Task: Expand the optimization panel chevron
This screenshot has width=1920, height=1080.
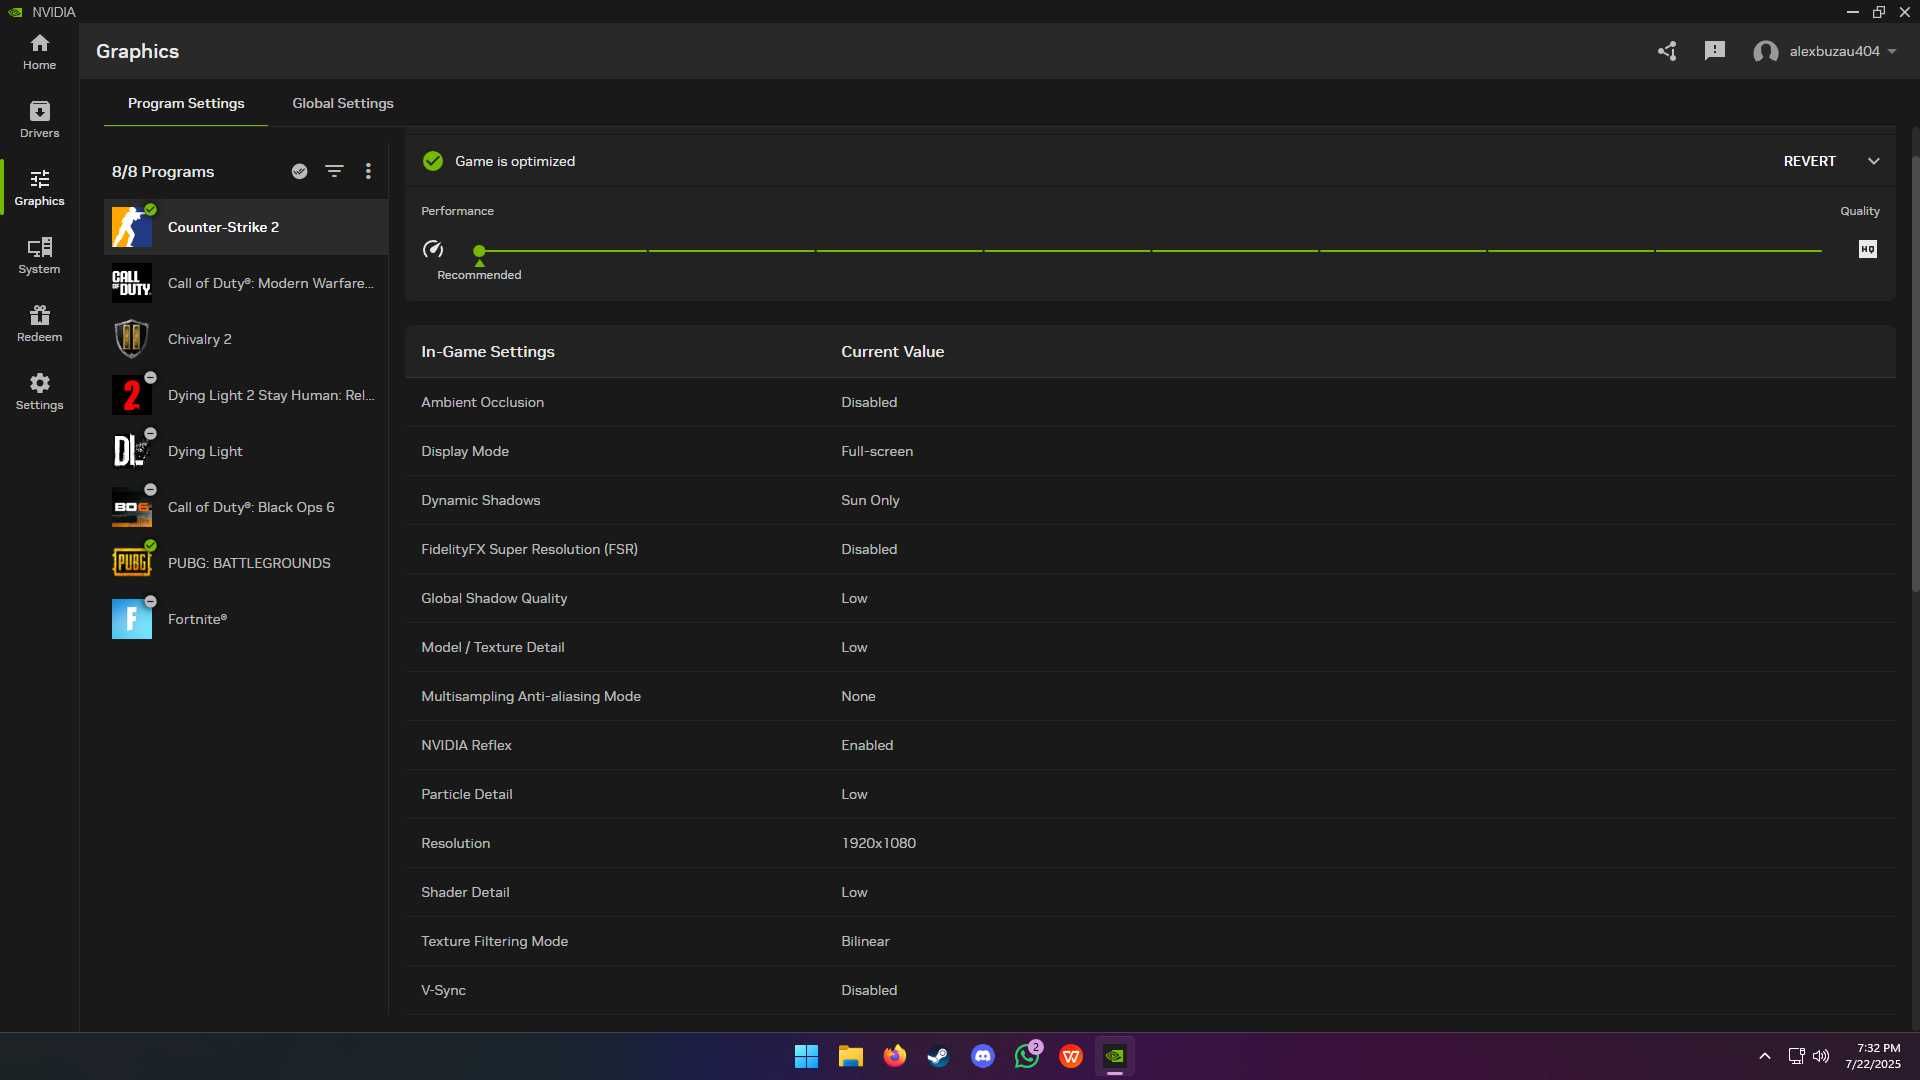Action: click(x=1873, y=161)
